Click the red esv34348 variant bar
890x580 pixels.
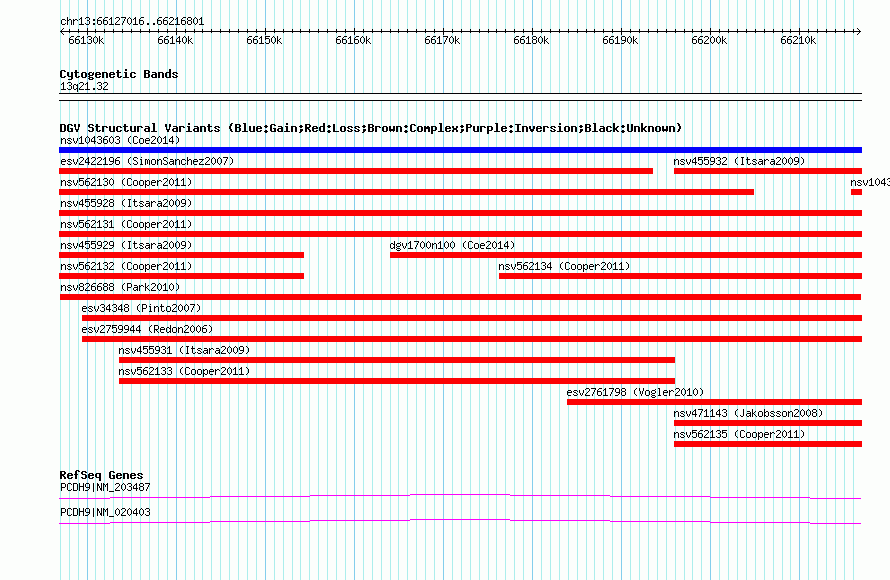coord(472,318)
